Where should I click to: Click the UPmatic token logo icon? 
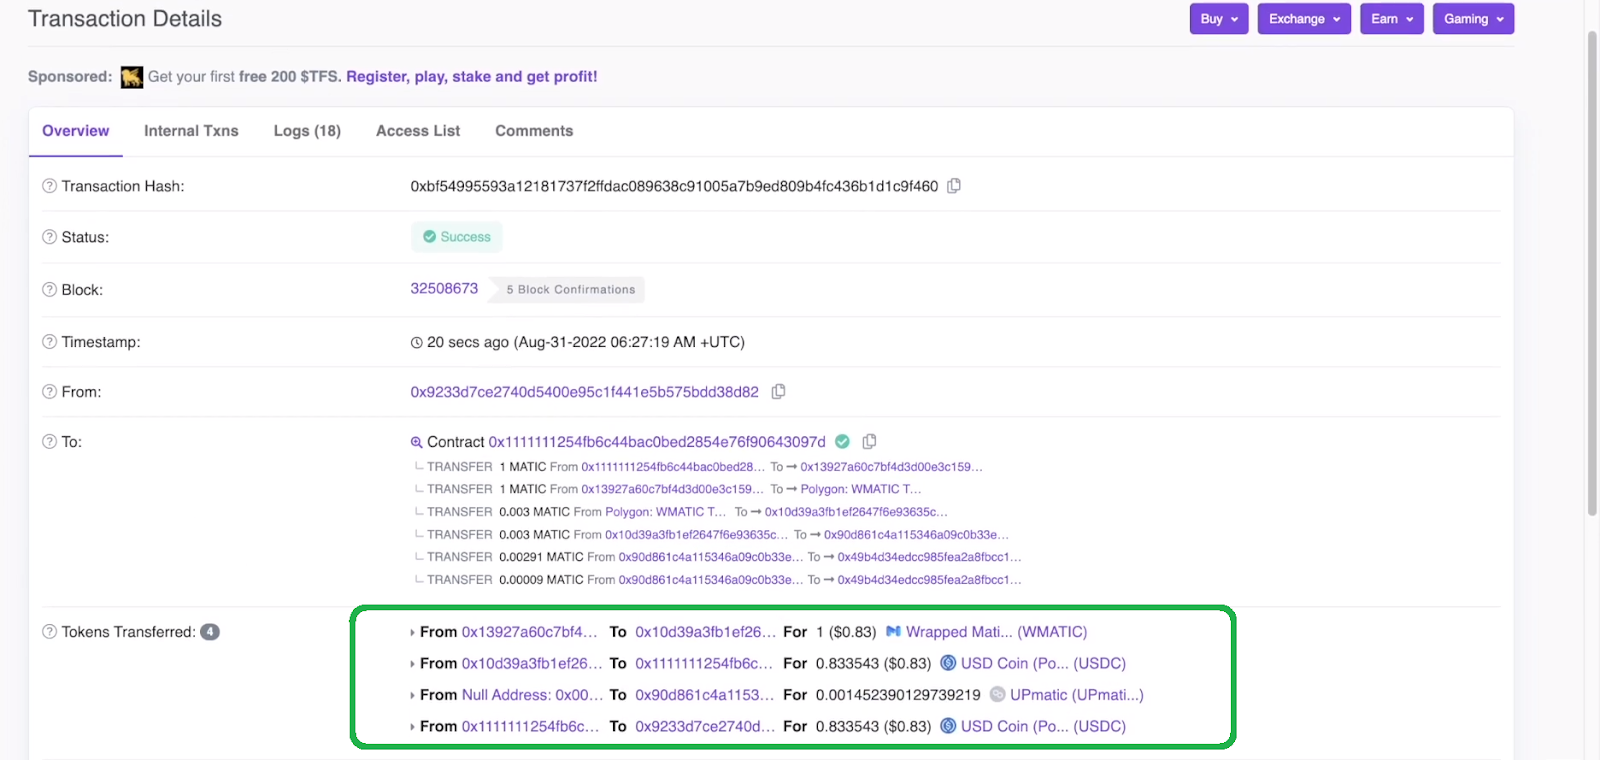[997, 695]
